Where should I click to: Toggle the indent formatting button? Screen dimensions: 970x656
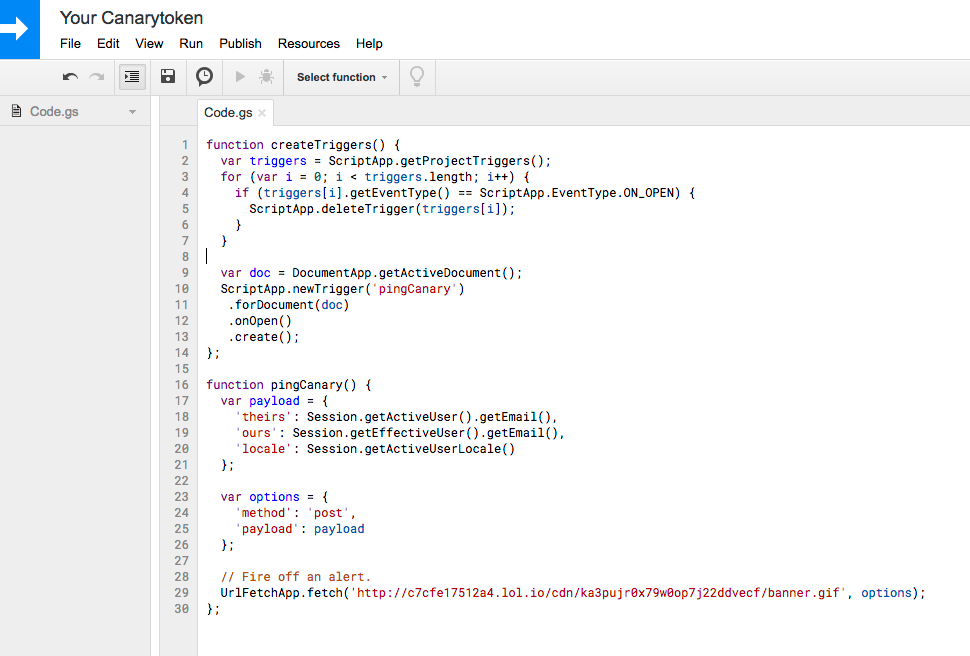coord(132,77)
